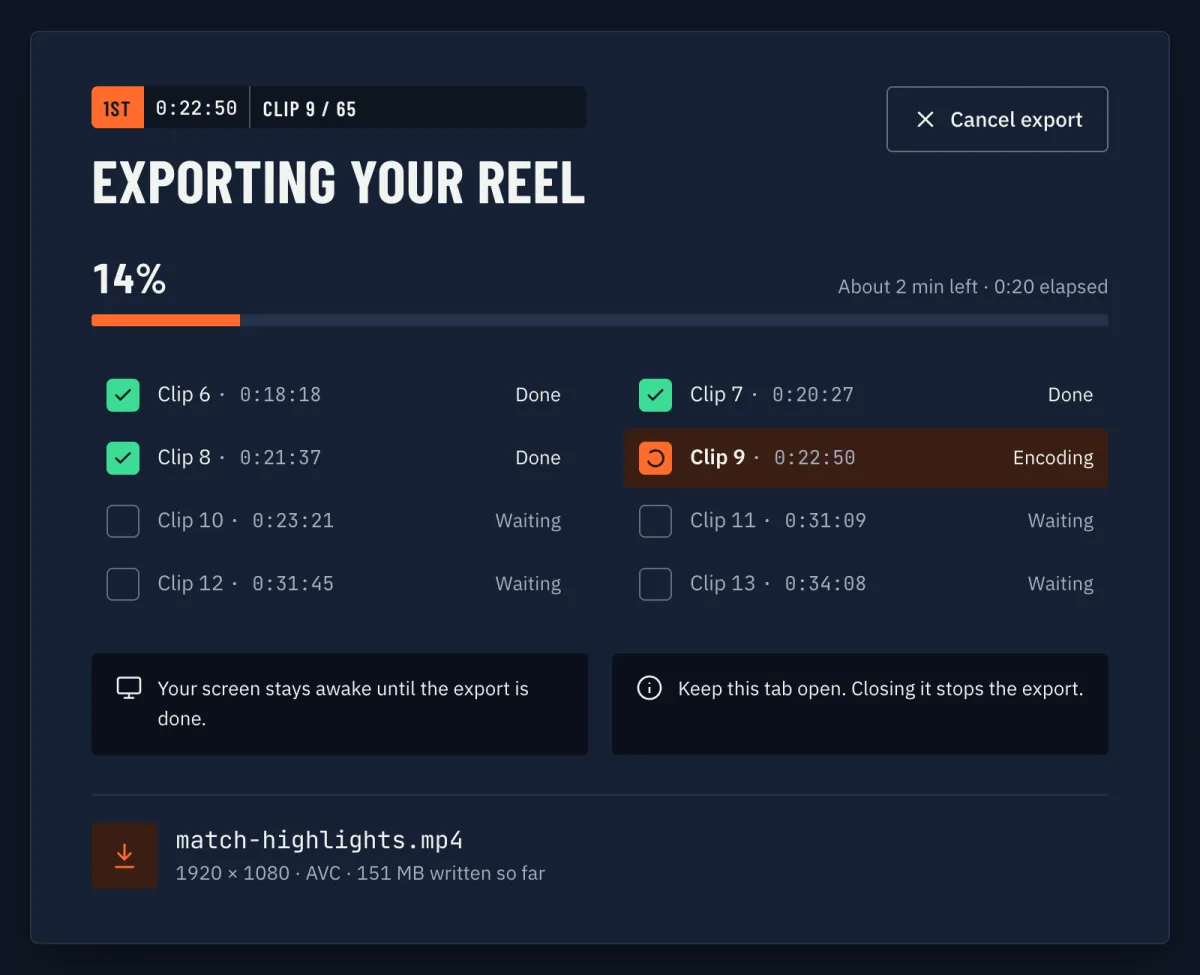This screenshot has height=975, width=1200.
Task: Click the 0:18:18 timestamp
Action: (280, 395)
